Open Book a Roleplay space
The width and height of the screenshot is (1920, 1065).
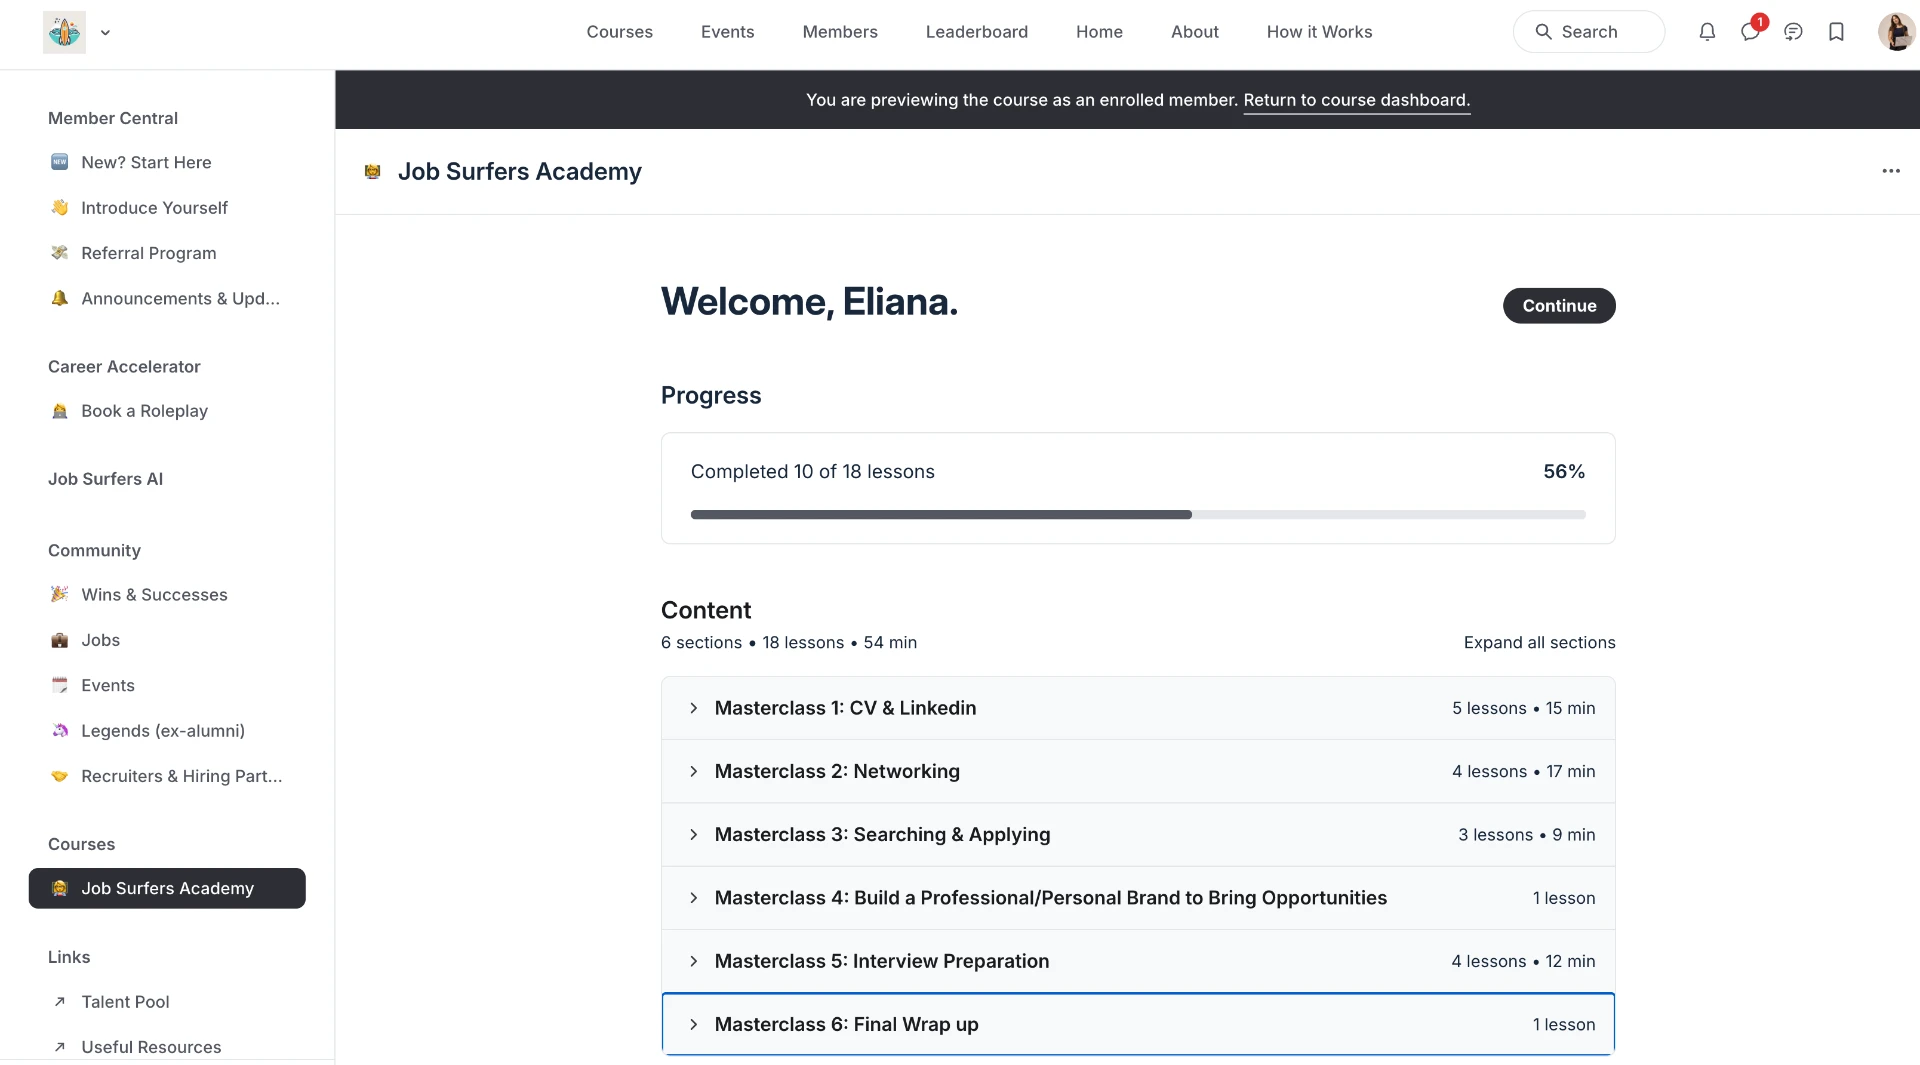pos(167,411)
